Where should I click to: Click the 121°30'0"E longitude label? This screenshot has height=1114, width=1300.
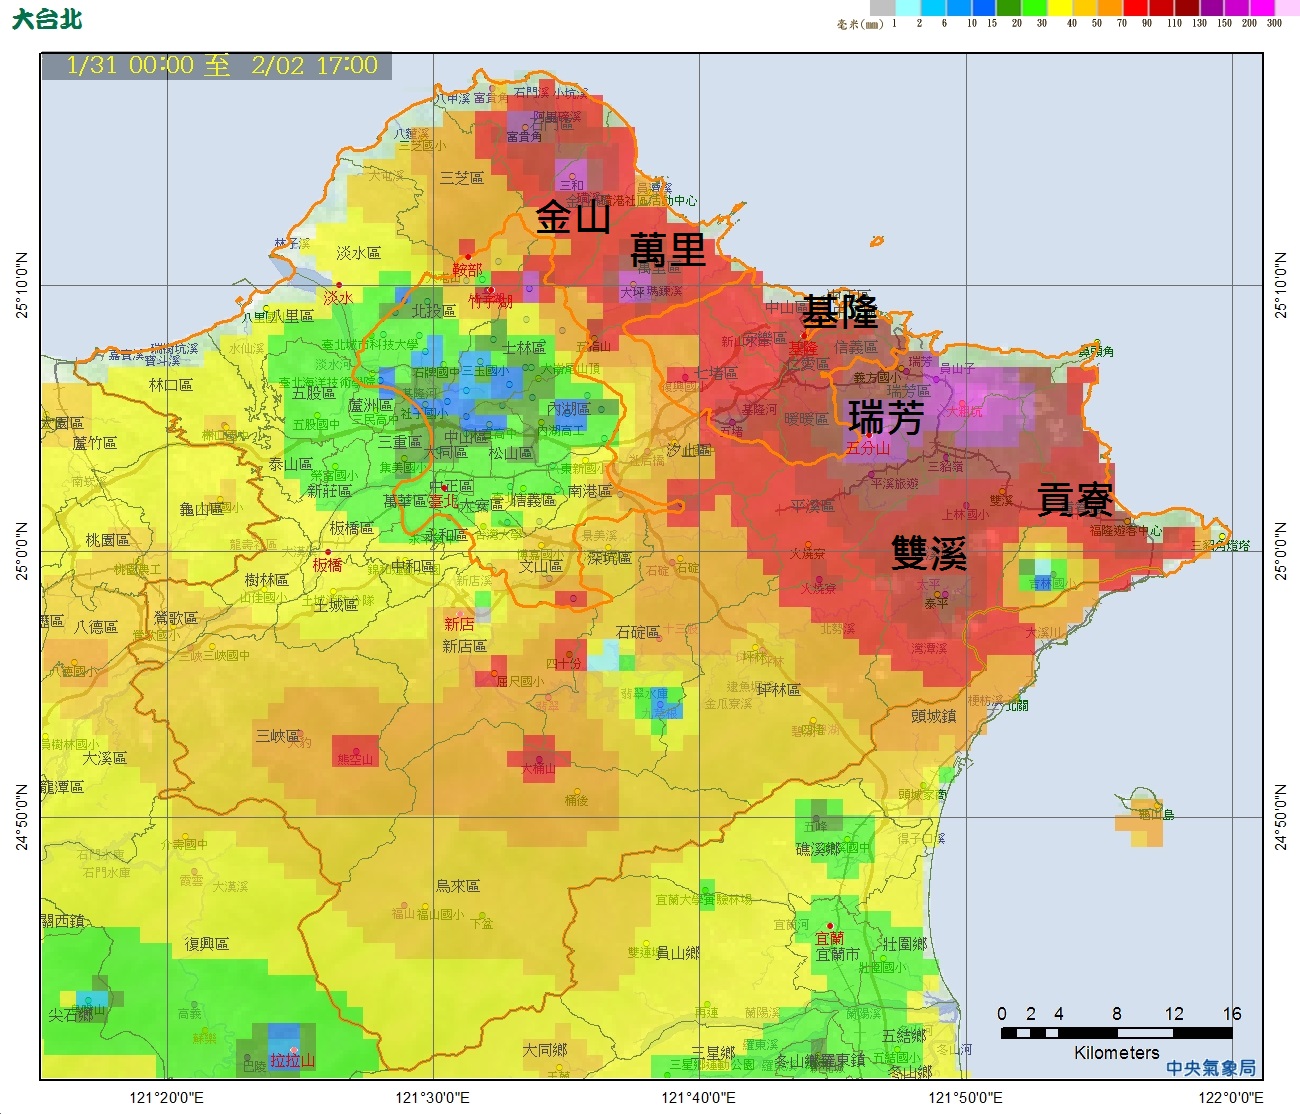click(432, 1098)
